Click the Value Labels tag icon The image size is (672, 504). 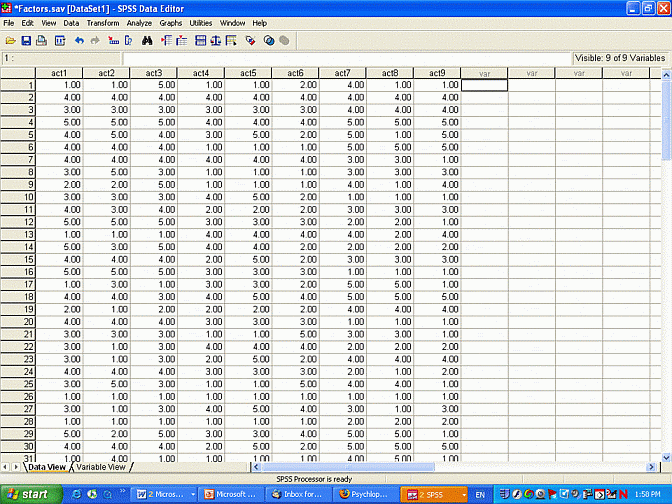[x=250, y=40]
